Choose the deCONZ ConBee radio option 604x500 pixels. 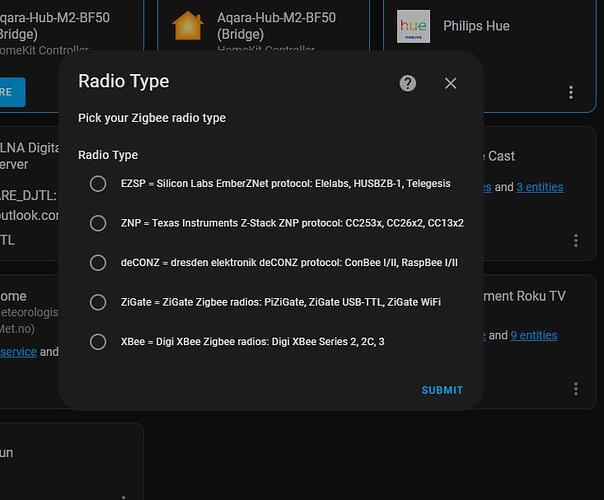point(98,263)
